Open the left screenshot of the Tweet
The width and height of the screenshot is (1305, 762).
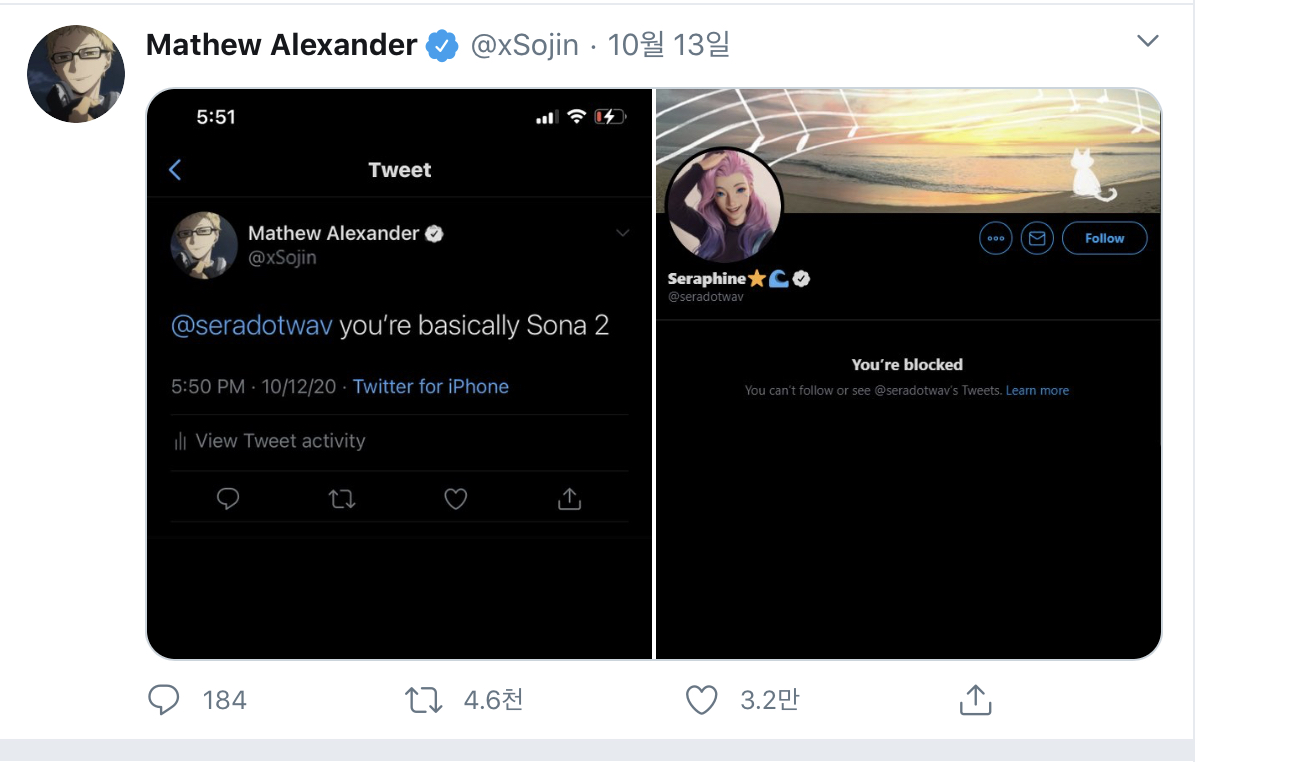[399, 374]
